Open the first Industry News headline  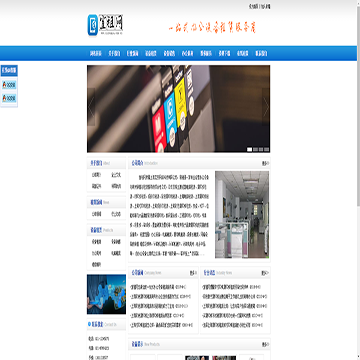tap(225, 287)
